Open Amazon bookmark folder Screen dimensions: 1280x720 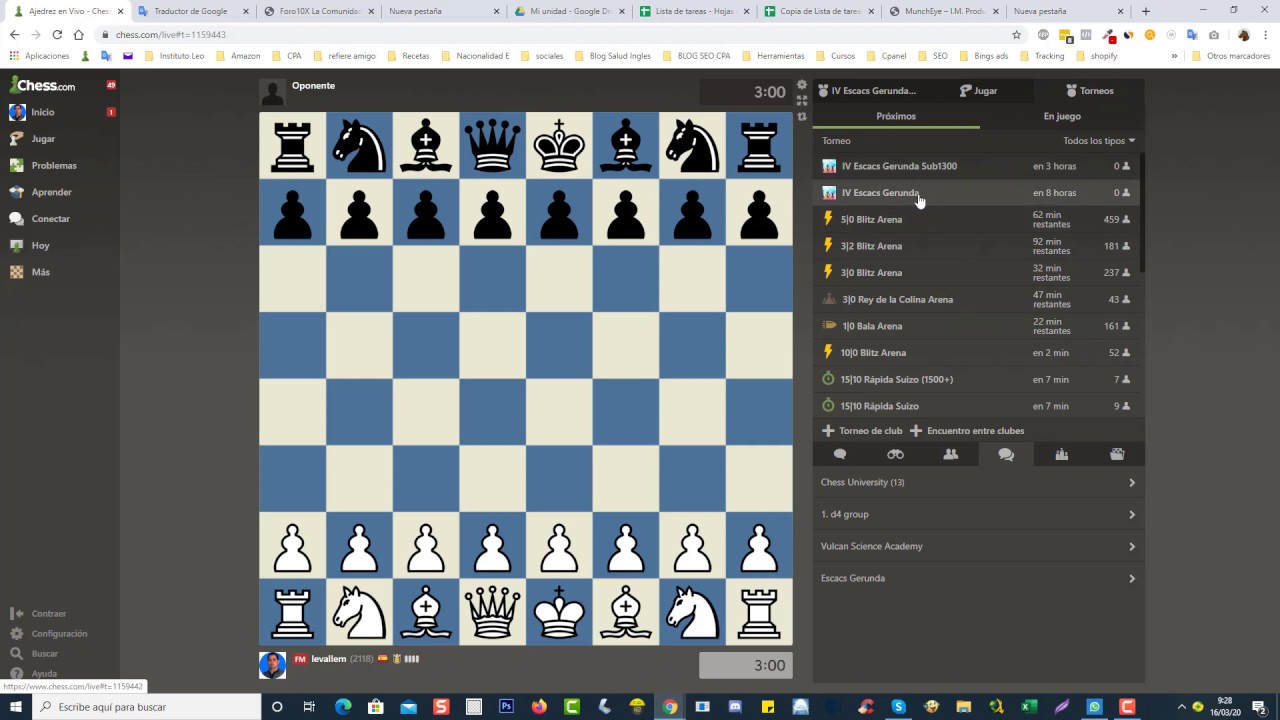(238, 56)
